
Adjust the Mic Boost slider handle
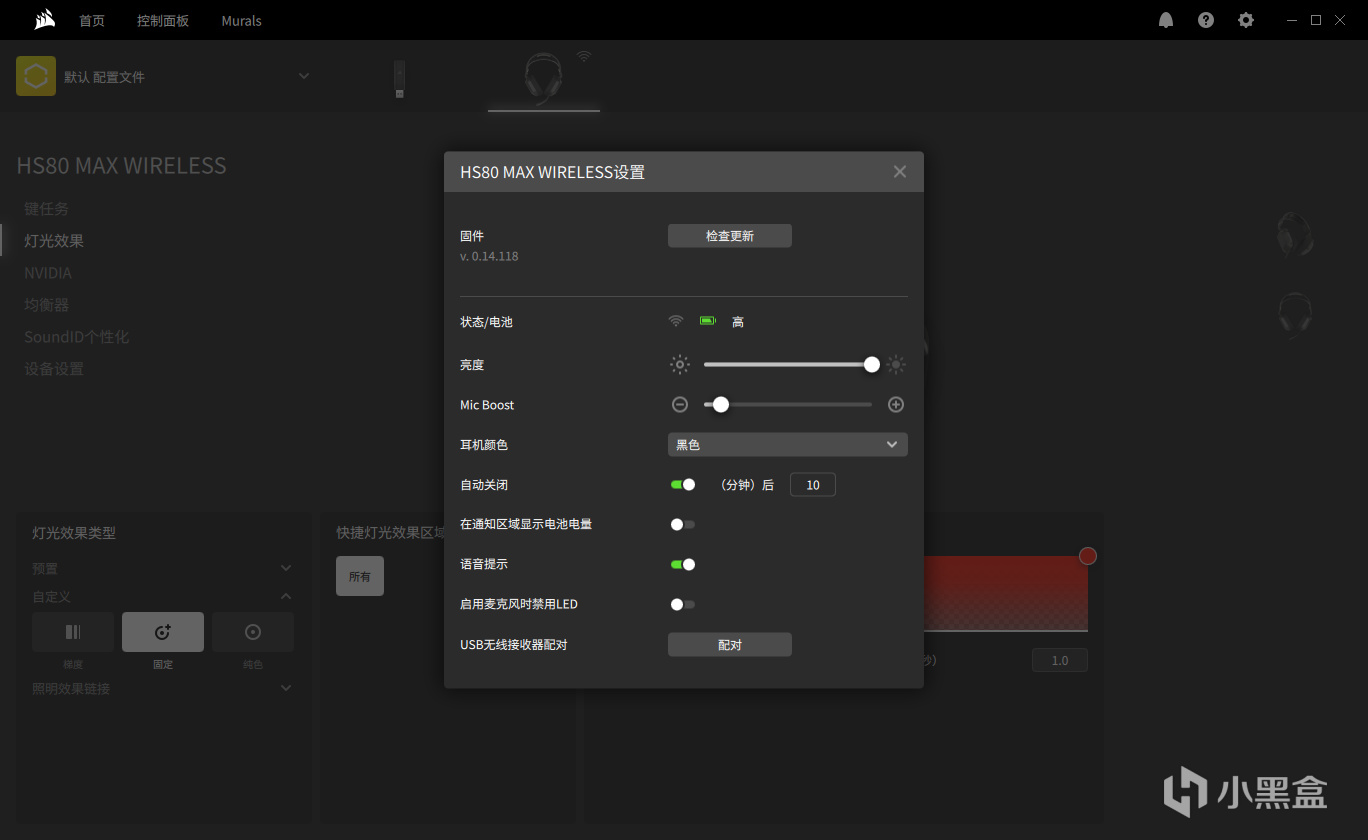(720, 405)
